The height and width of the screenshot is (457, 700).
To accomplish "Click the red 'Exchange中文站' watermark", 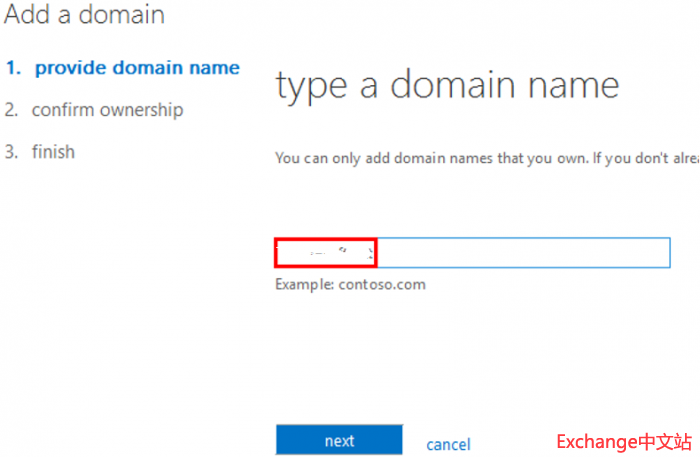I will pyautogui.click(x=623, y=441).
